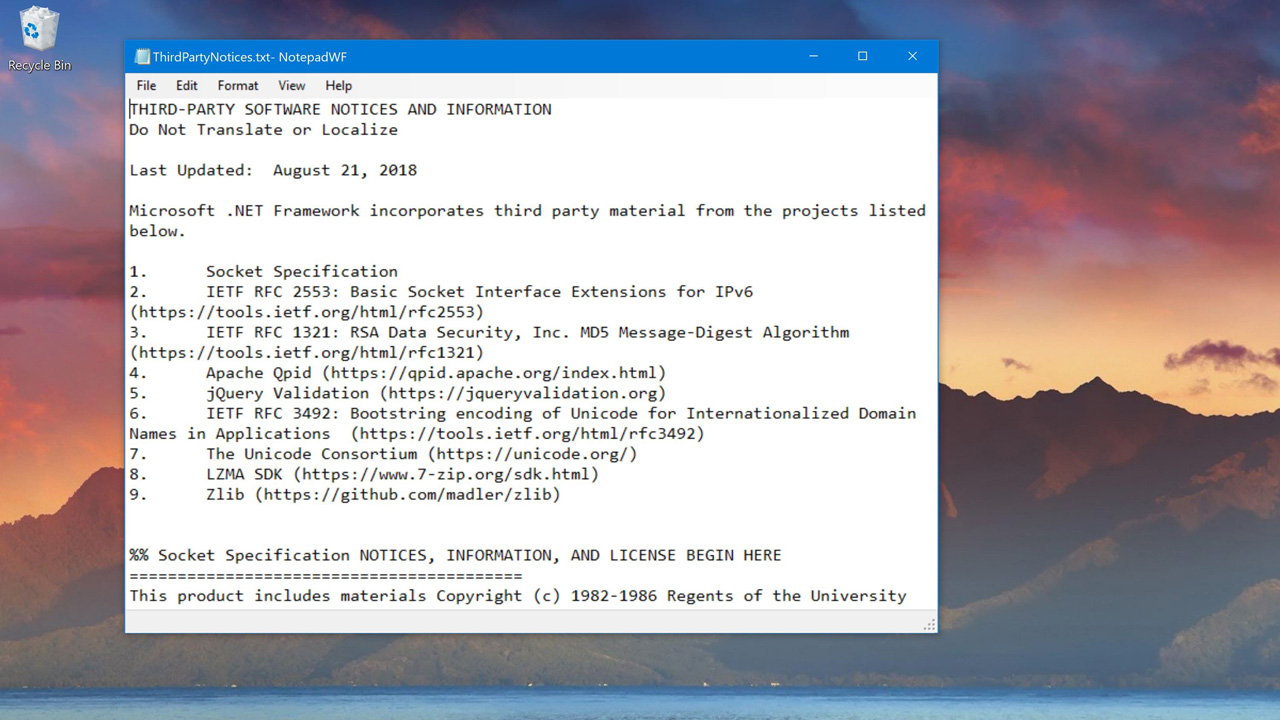Click the equals-sign separator line
1280x720 pixels.
pyautogui.click(x=325, y=576)
